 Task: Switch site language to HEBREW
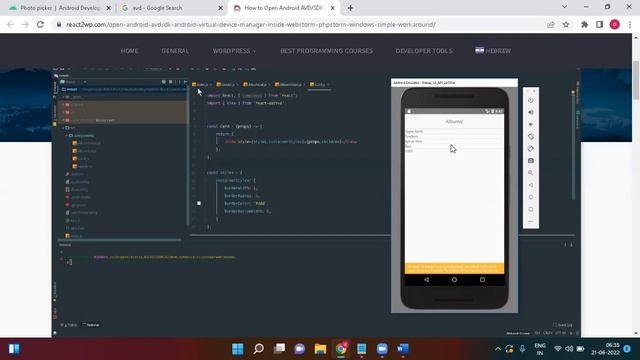[493, 51]
